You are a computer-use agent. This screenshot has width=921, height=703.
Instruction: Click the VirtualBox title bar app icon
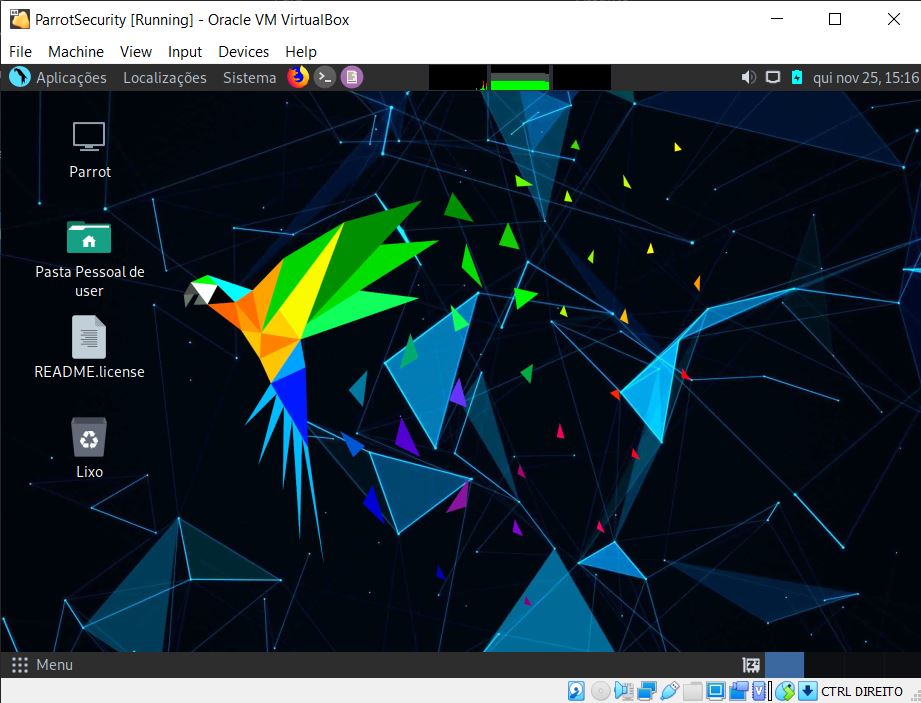(19, 19)
